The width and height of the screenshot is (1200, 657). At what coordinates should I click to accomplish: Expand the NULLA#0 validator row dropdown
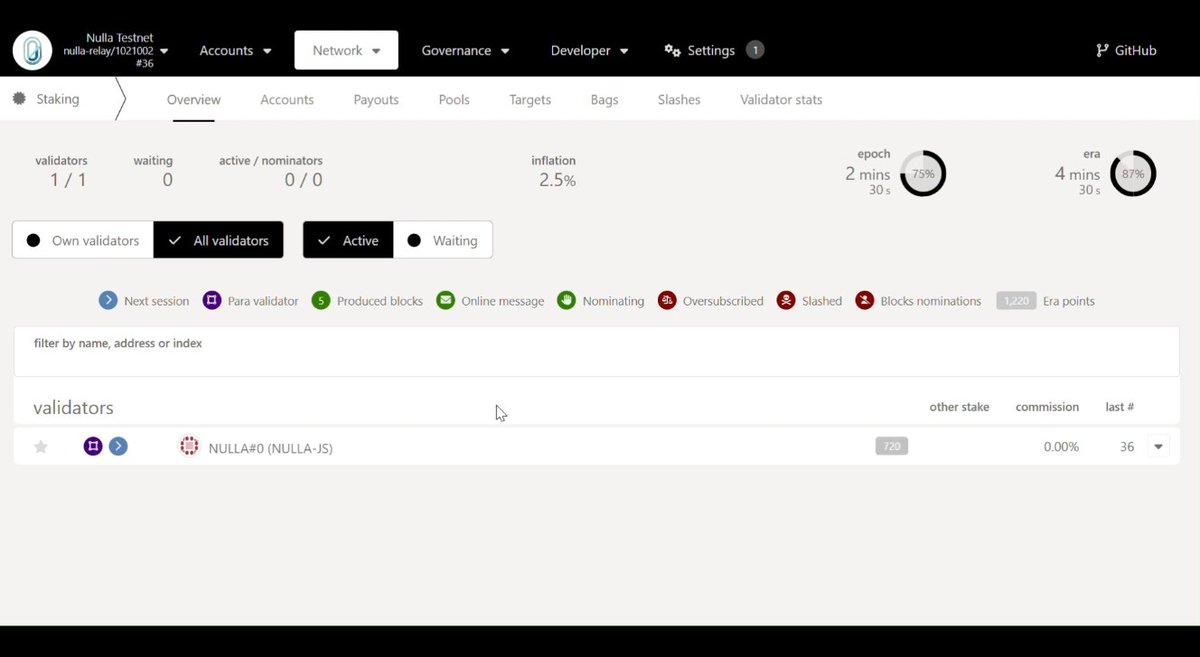click(x=1159, y=447)
